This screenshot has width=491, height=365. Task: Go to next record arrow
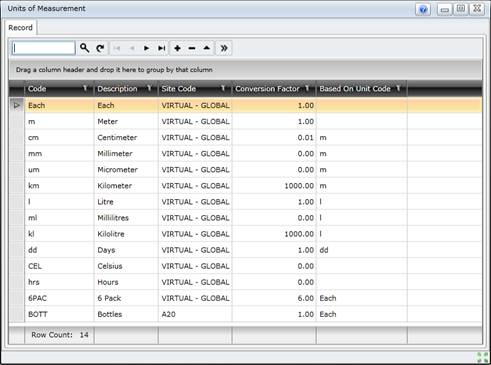pyautogui.click(x=146, y=48)
